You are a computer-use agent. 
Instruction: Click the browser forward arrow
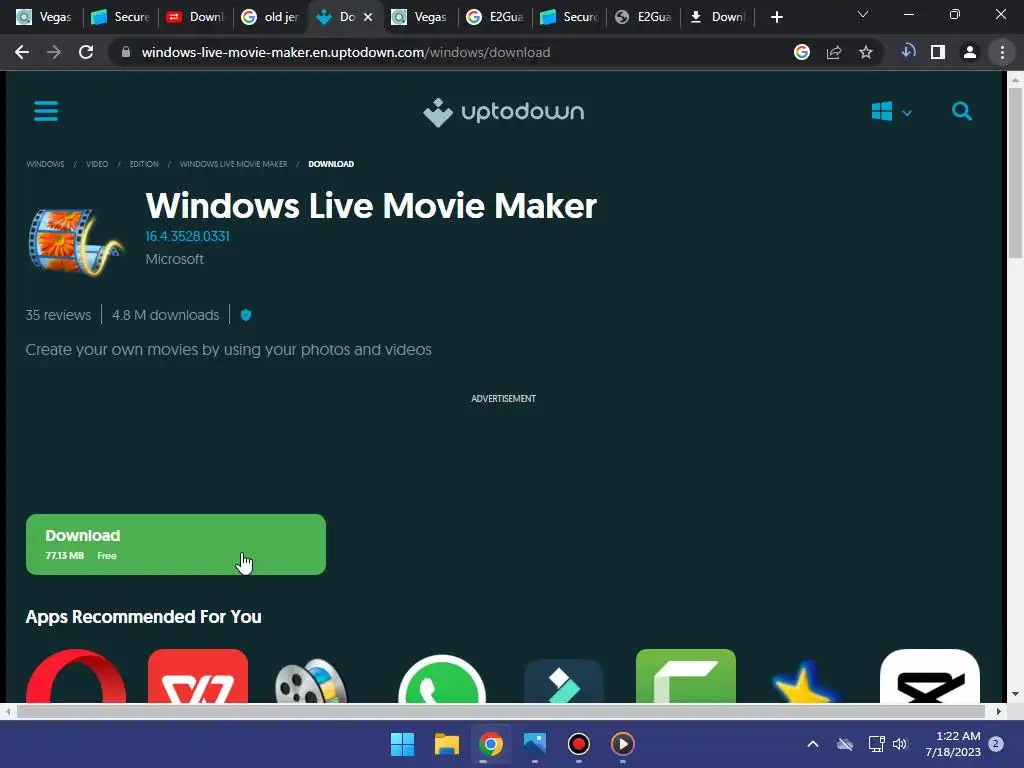click(54, 52)
